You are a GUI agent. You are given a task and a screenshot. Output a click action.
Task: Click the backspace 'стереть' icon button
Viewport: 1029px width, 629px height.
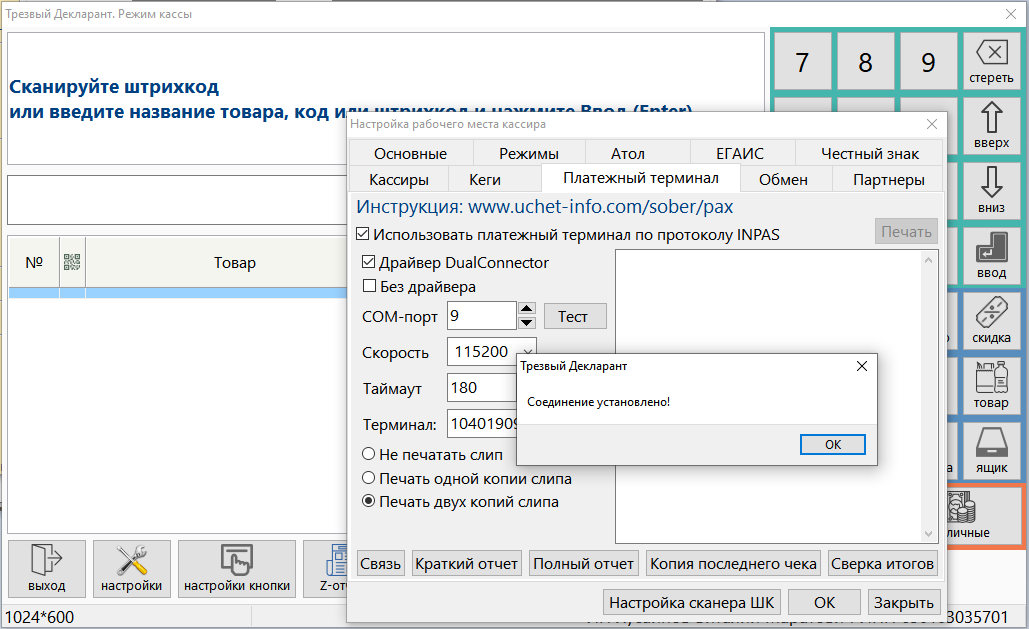point(991,61)
